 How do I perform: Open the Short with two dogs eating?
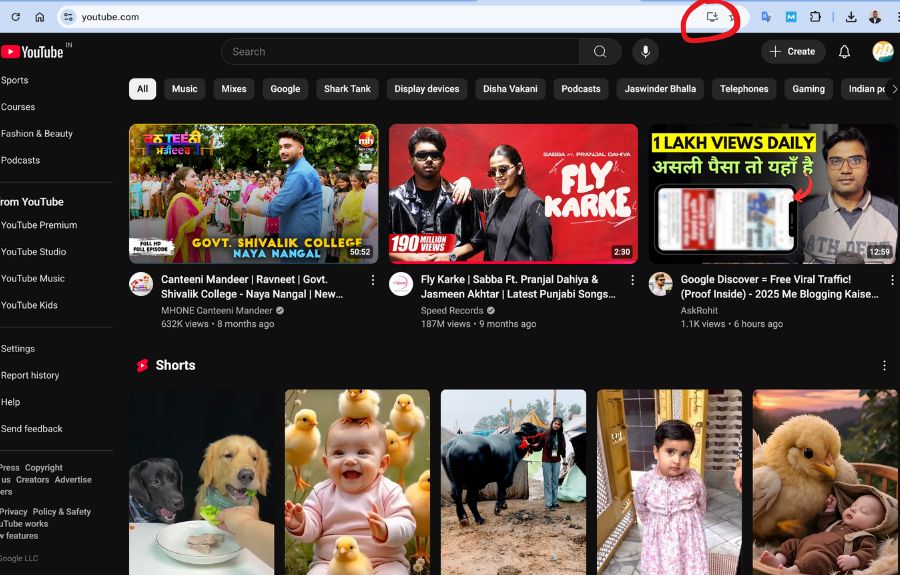pos(201,482)
